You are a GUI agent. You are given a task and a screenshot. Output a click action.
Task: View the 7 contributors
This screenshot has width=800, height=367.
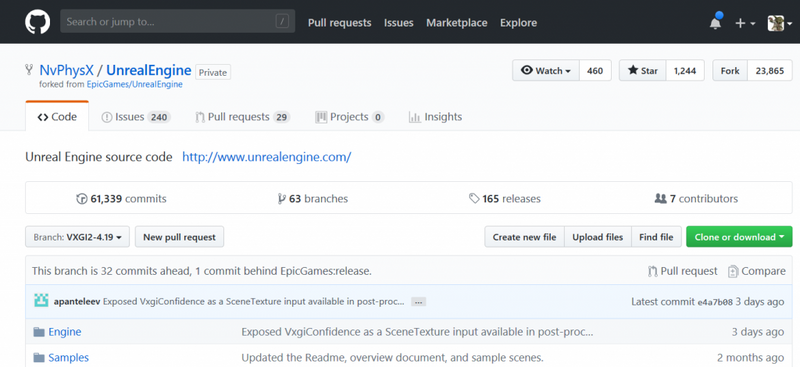coord(696,199)
